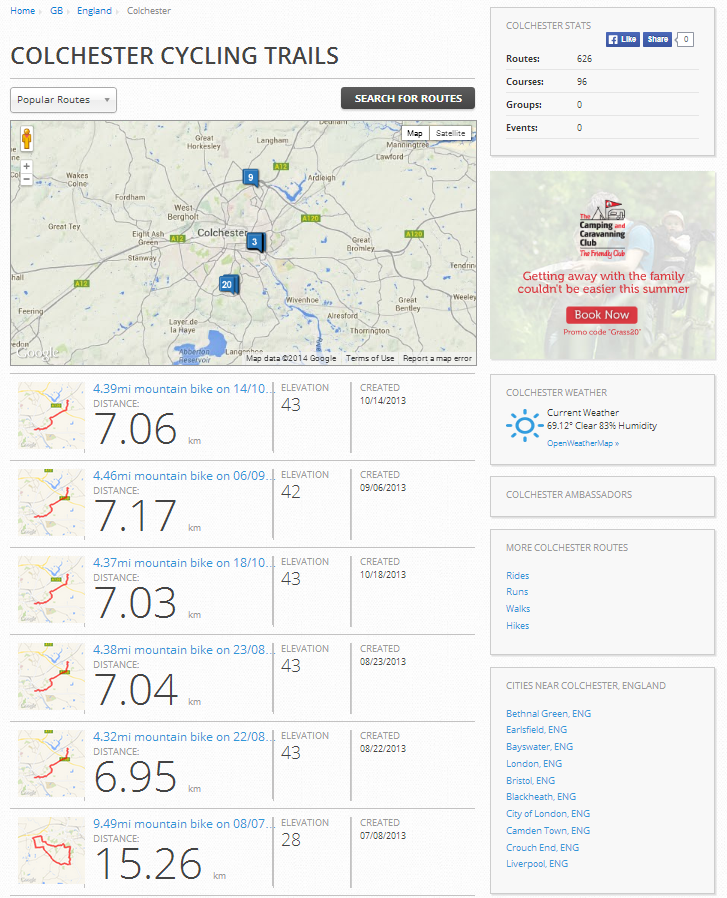Go to Bayswater, ENG

539,747
